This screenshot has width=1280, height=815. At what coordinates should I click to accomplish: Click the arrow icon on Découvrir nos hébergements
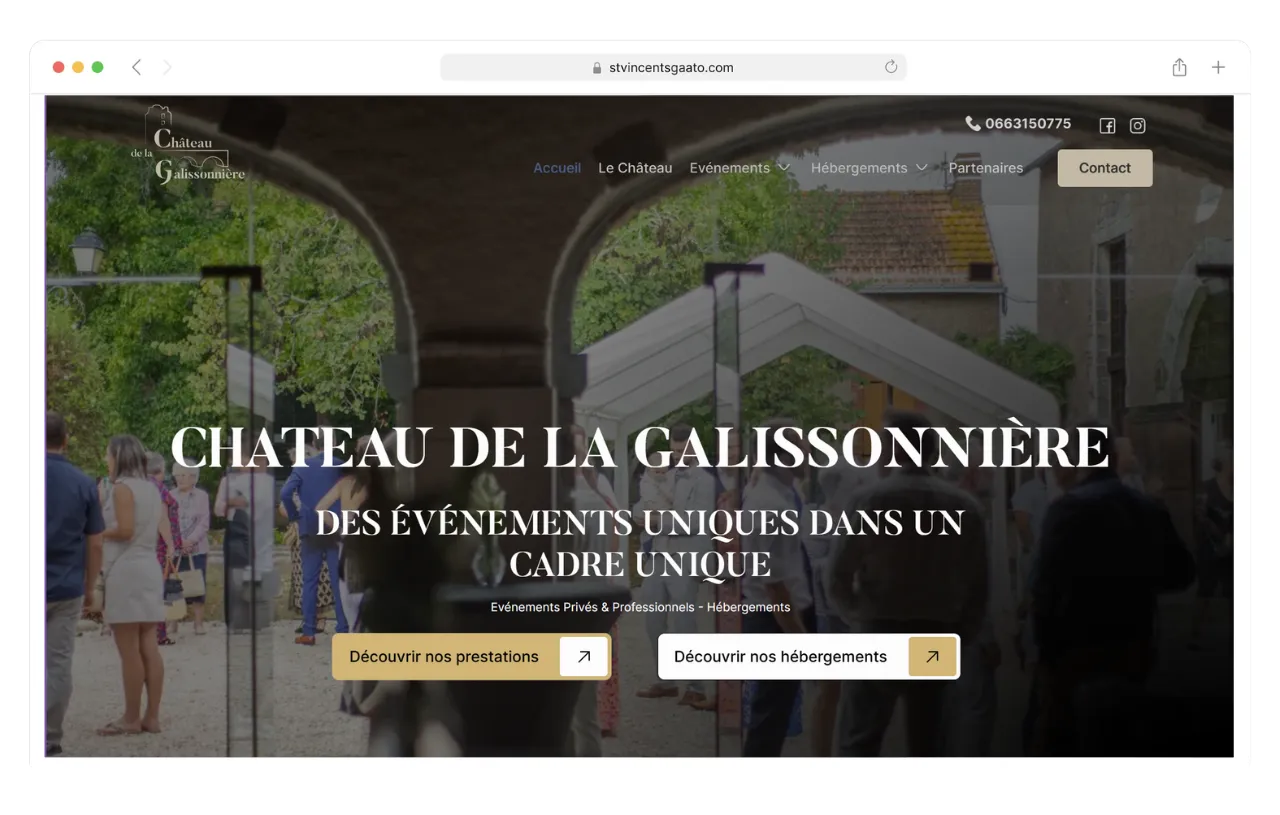tap(932, 657)
